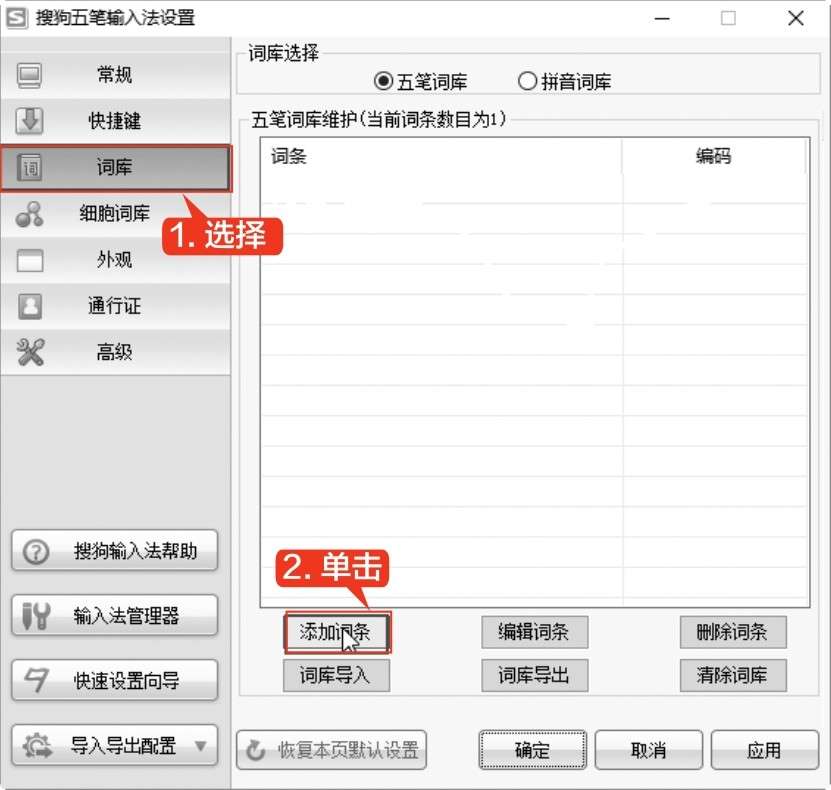Click the 清除词库 button
Screen dimensions: 831x790
[733, 675]
